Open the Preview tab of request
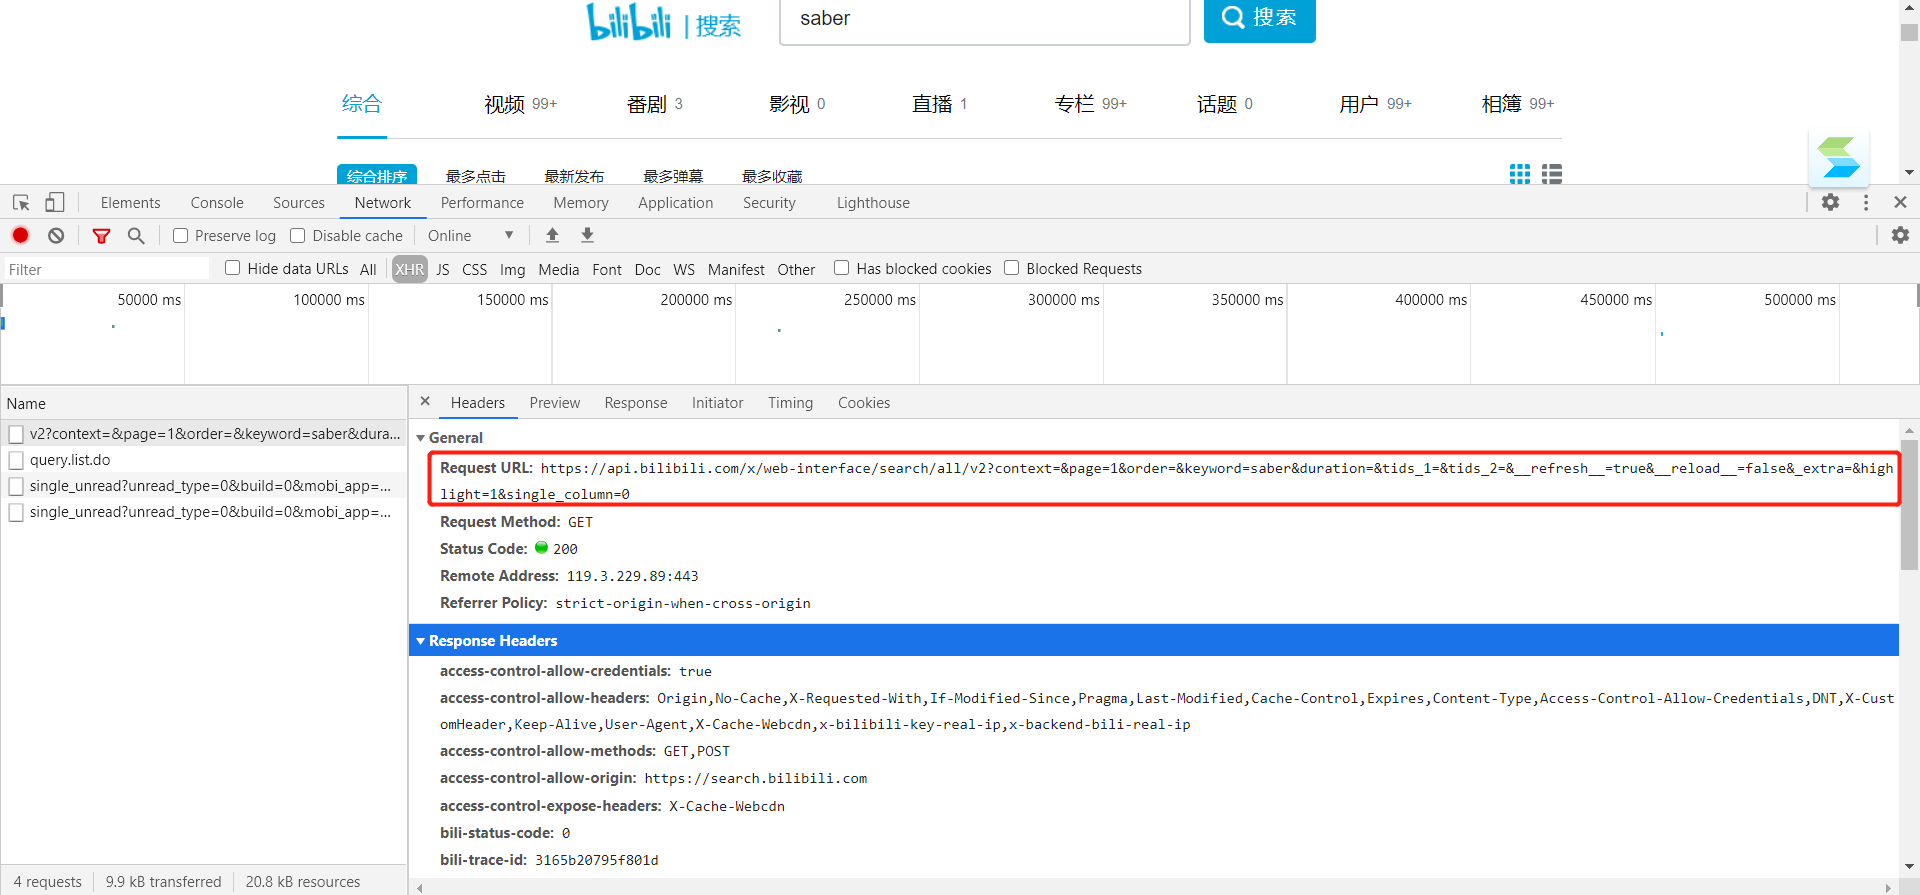The image size is (1920, 895). [555, 403]
